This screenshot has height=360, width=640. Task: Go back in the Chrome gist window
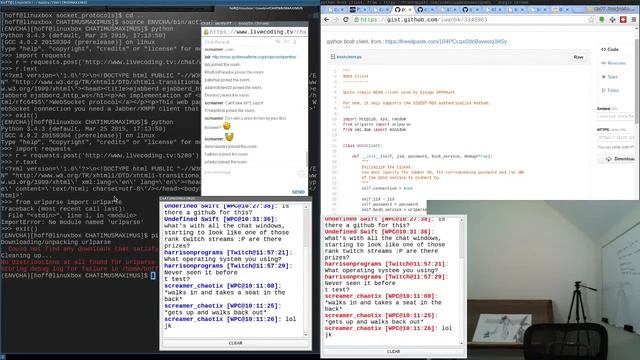pos(327,19)
